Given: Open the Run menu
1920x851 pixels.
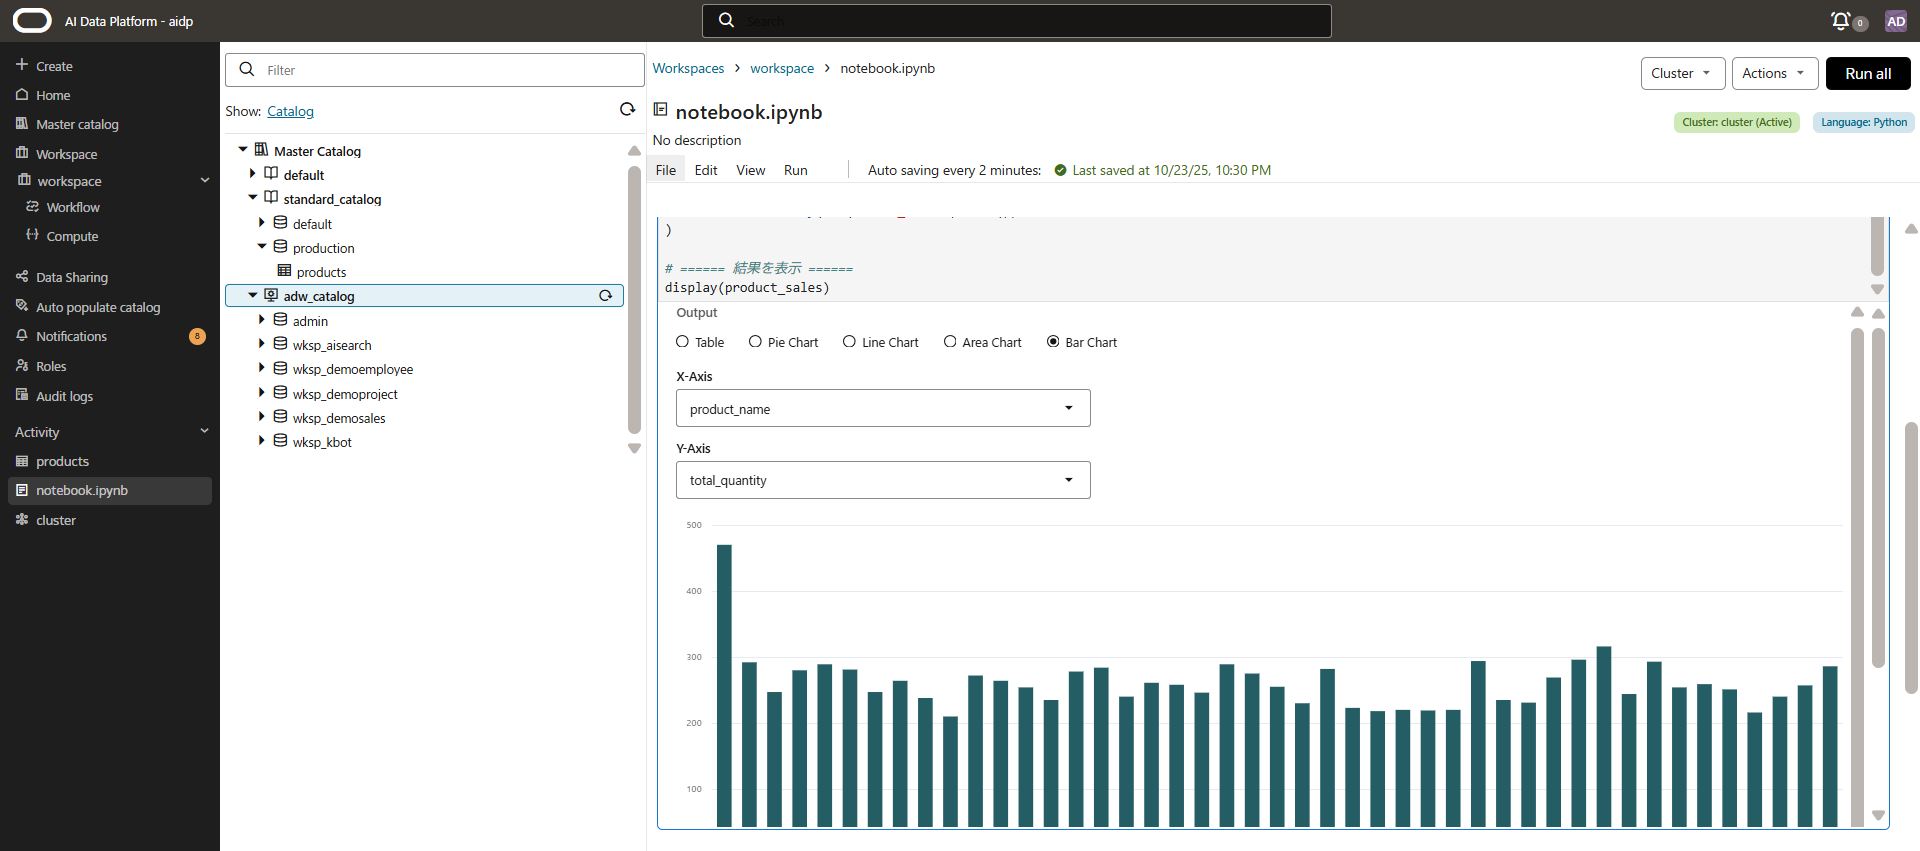Looking at the screenshot, I should tap(796, 170).
